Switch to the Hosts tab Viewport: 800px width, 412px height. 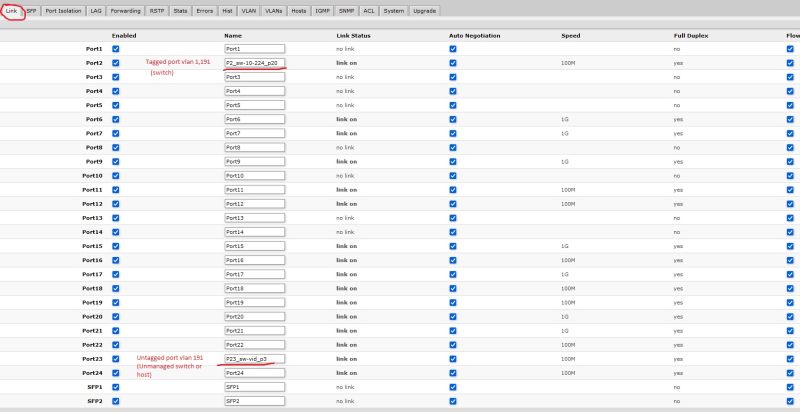click(299, 11)
